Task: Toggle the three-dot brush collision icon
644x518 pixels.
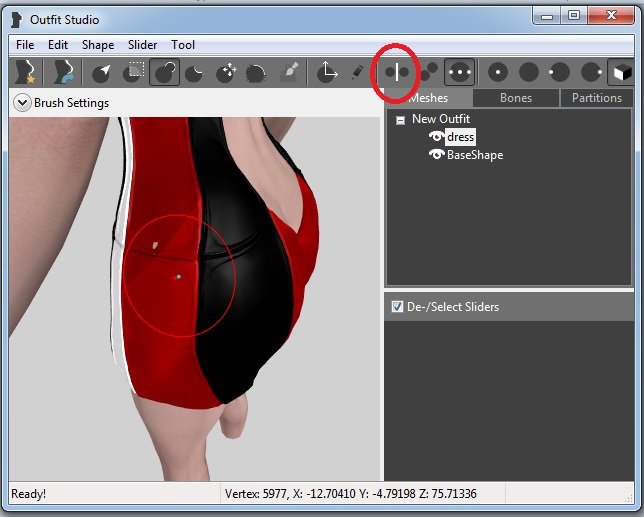Action: [x=460, y=72]
